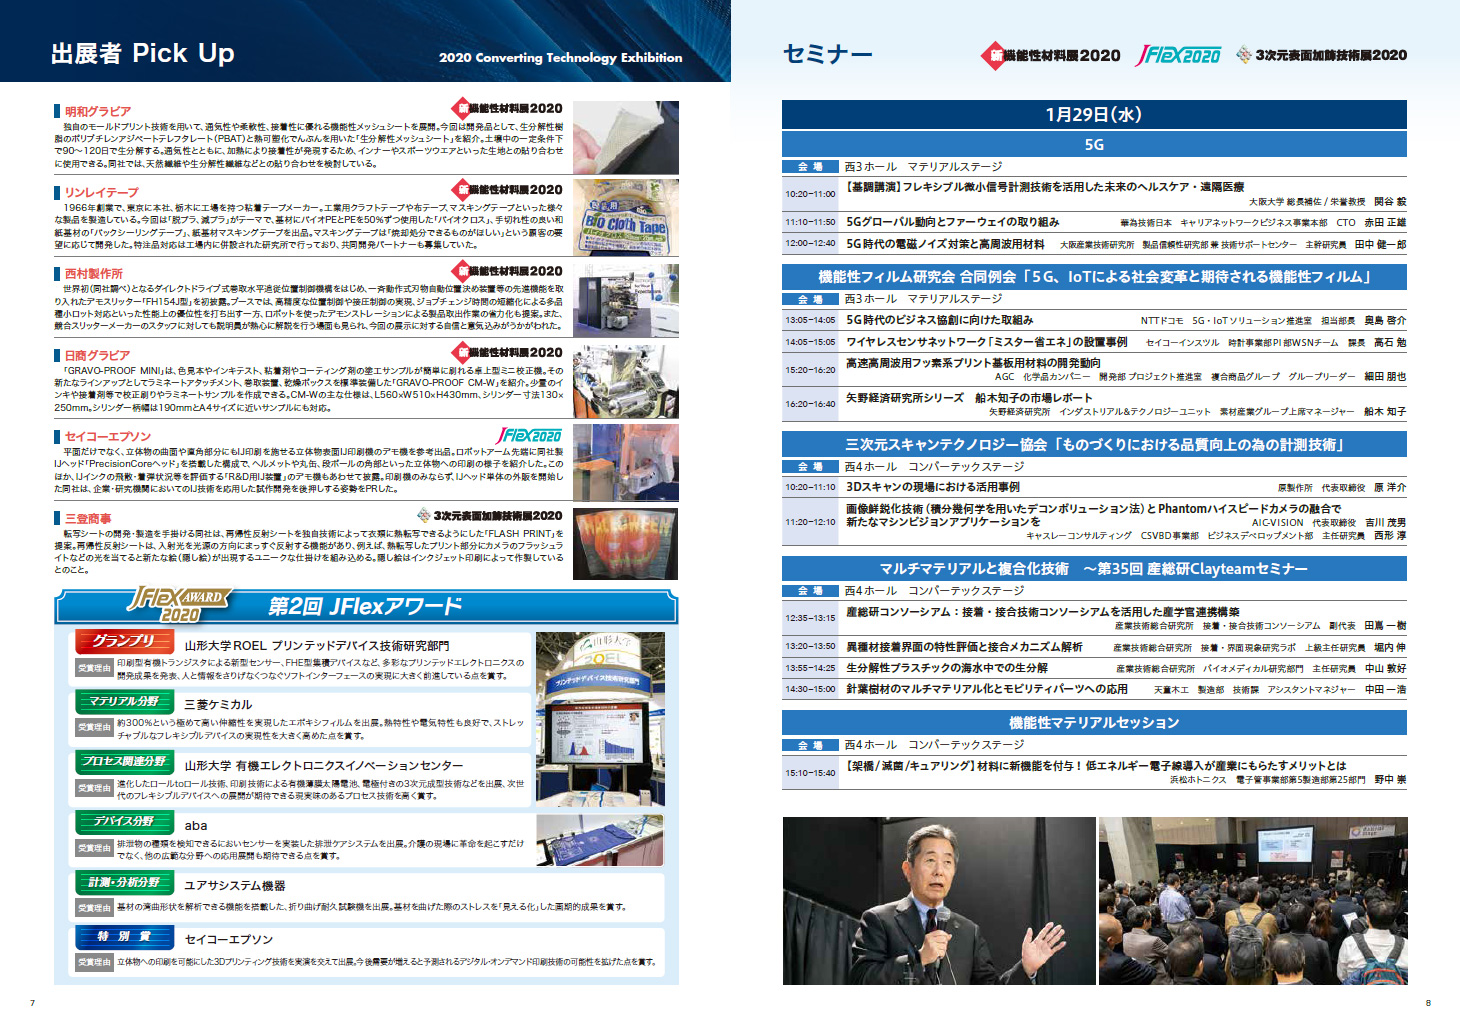Screen dimensions: 1460x1033
Task: Open the セイコーエプソン printing demo photo
Action: point(626,462)
